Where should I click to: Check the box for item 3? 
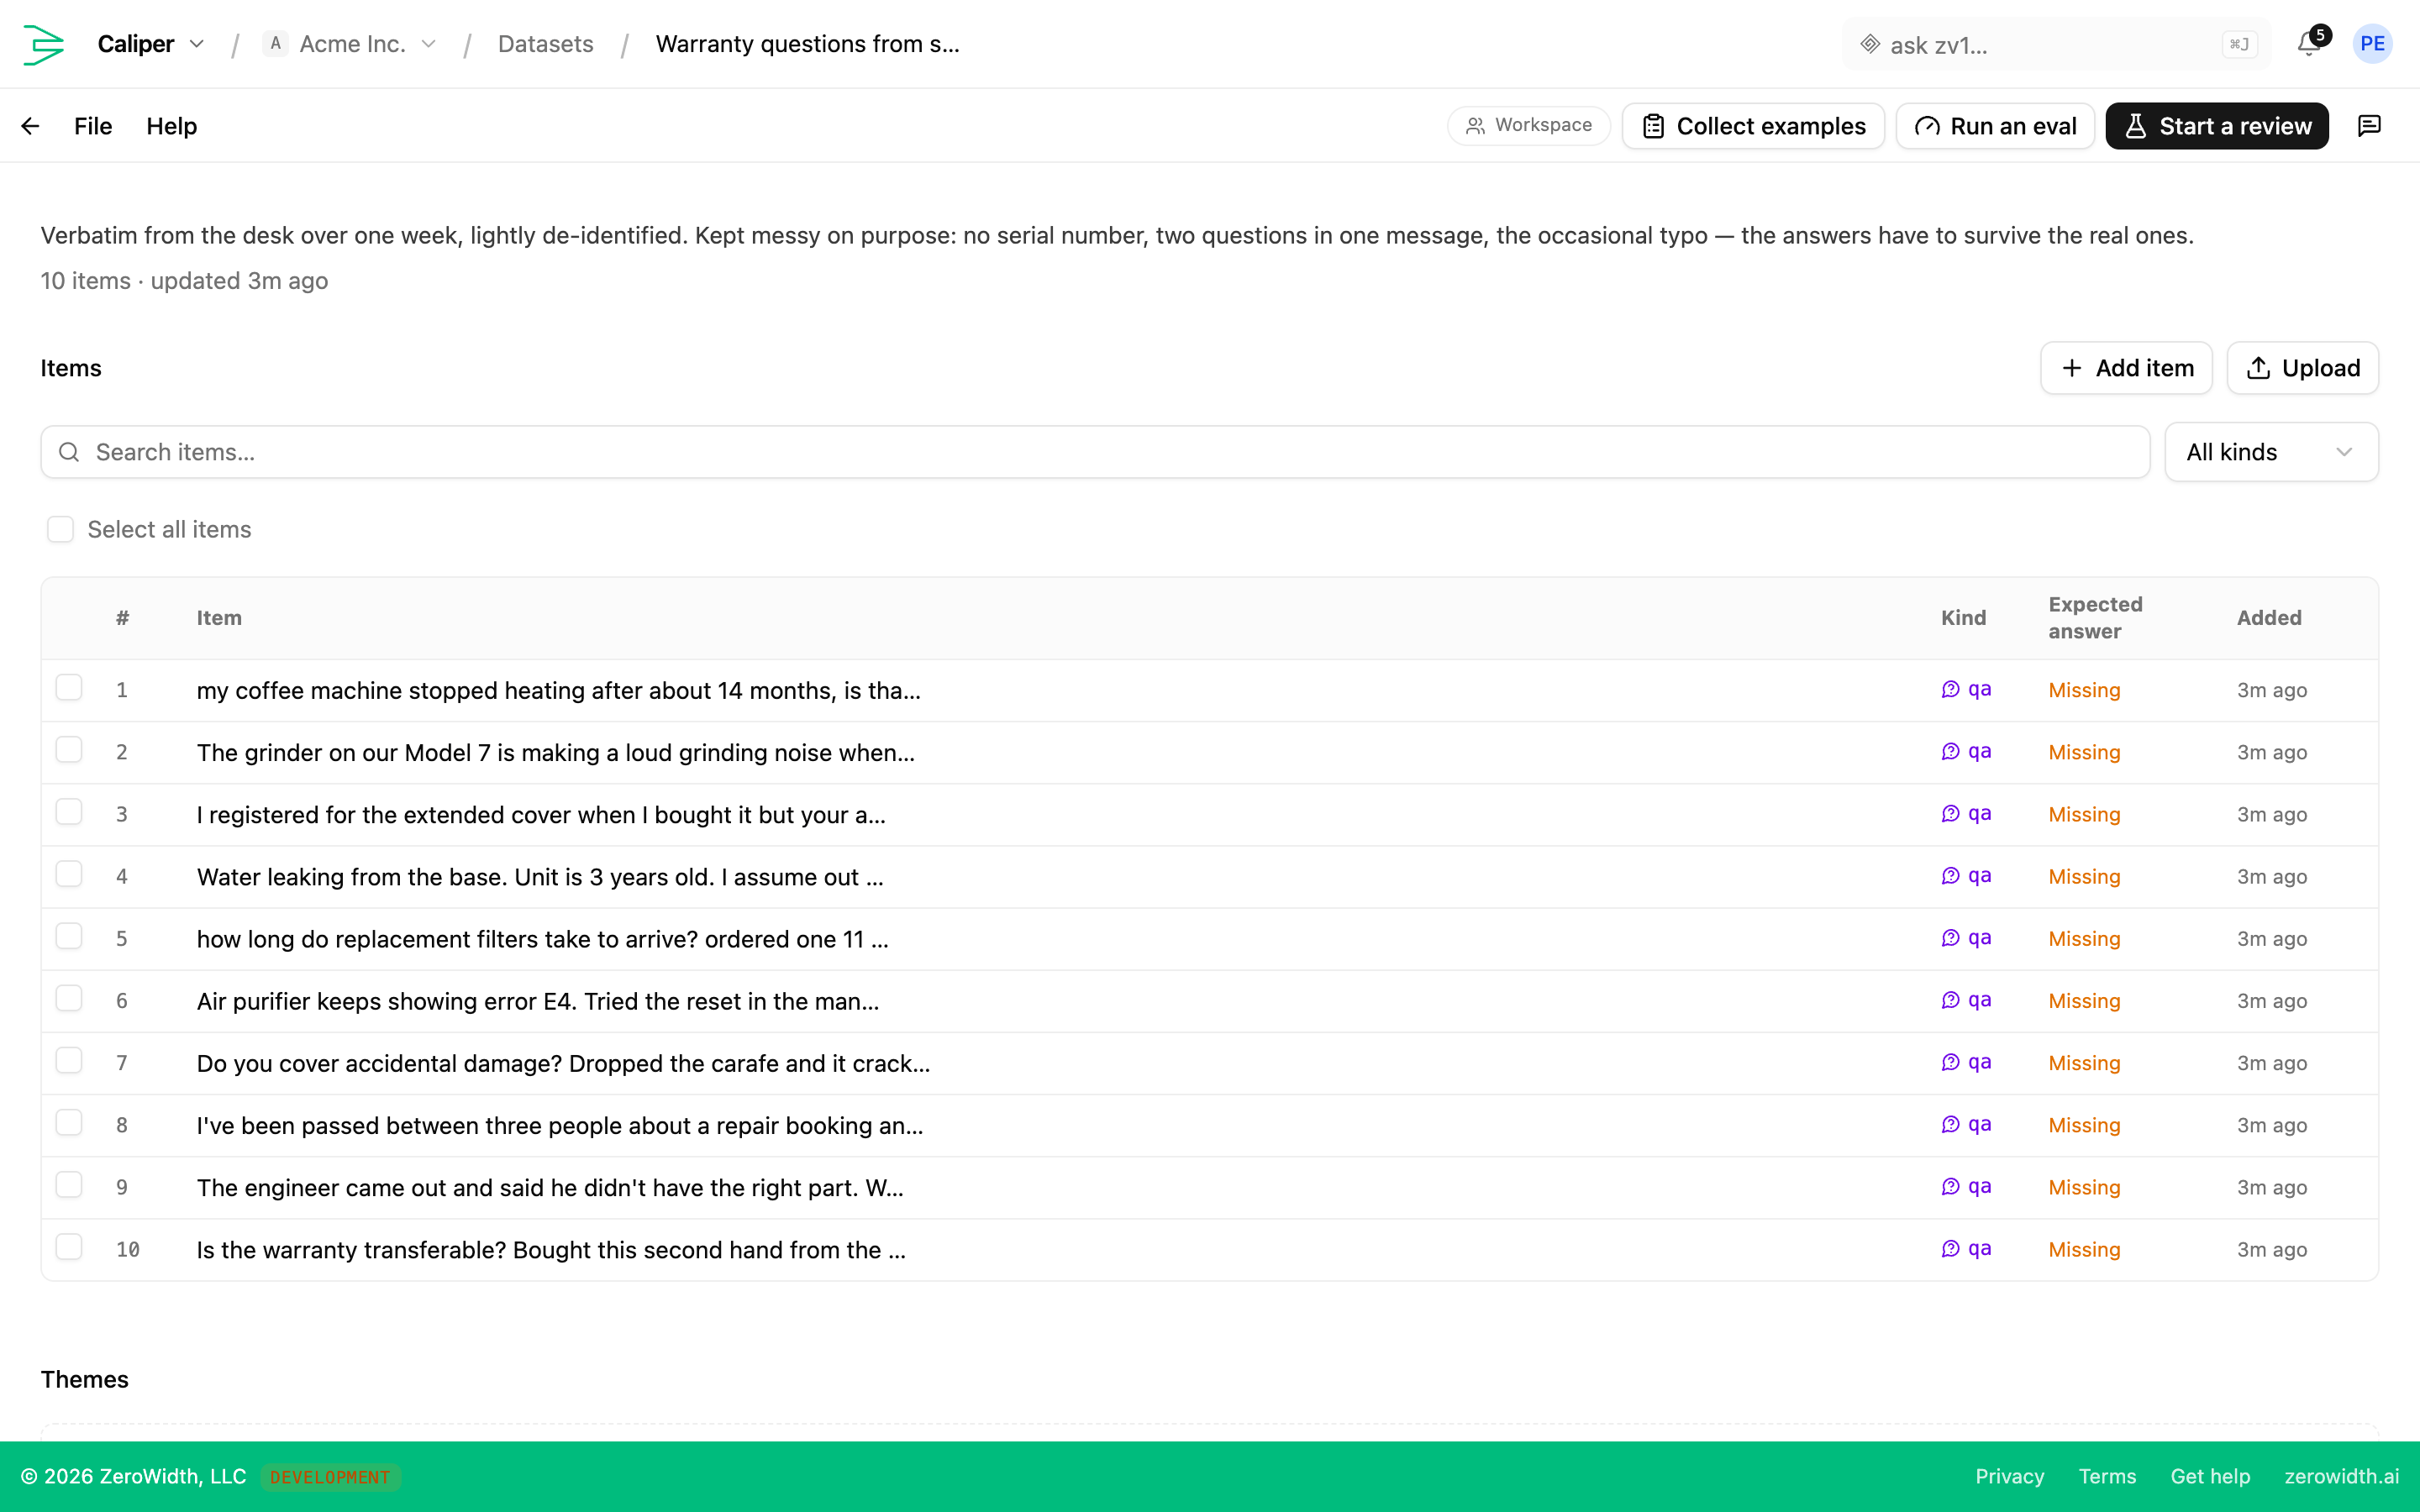click(x=69, y=812)
